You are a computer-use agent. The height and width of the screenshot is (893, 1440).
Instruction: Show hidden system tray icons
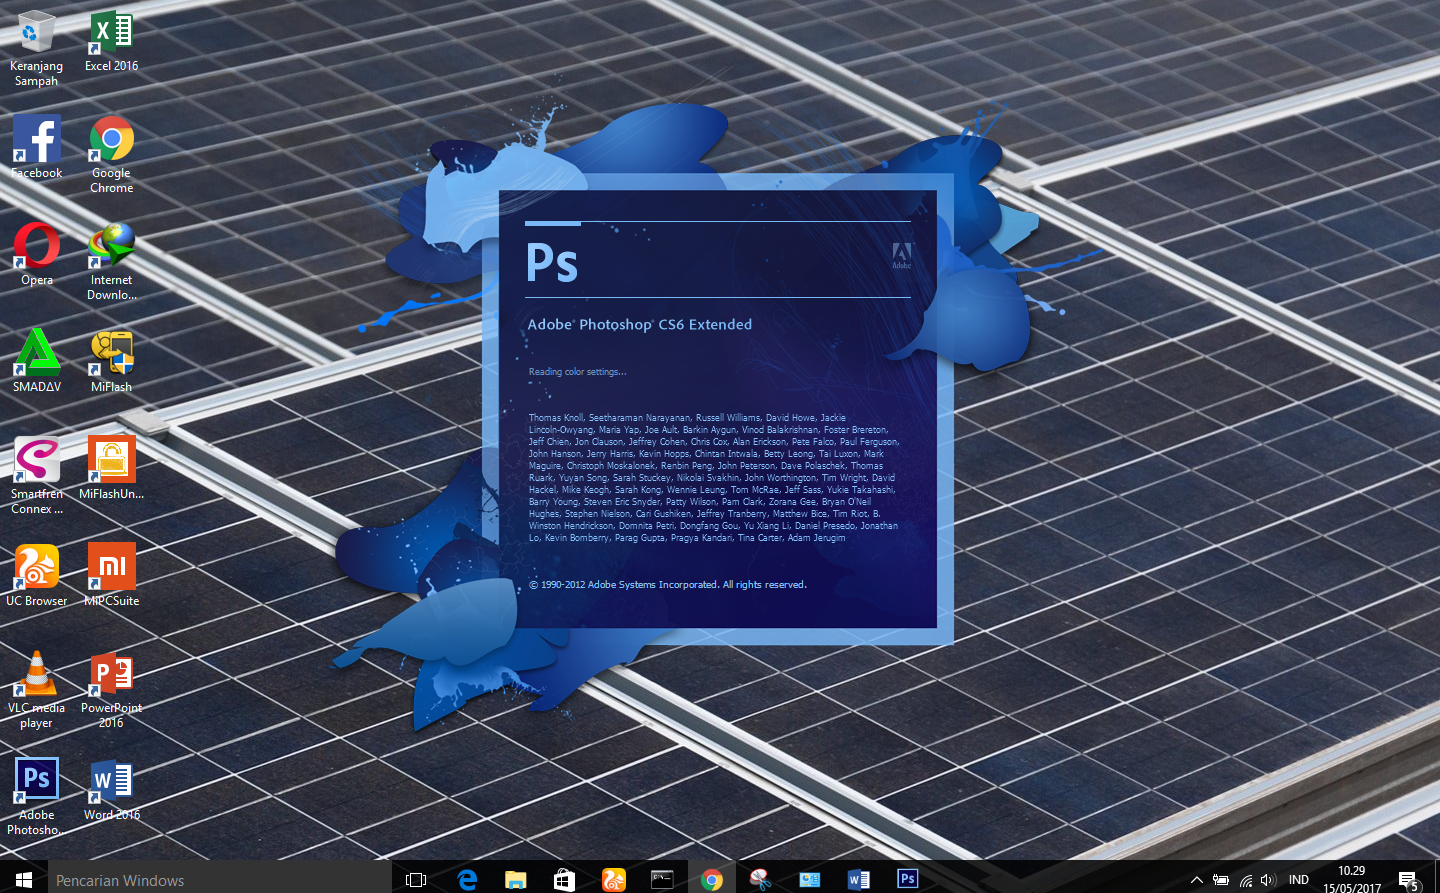(1196, 880)
